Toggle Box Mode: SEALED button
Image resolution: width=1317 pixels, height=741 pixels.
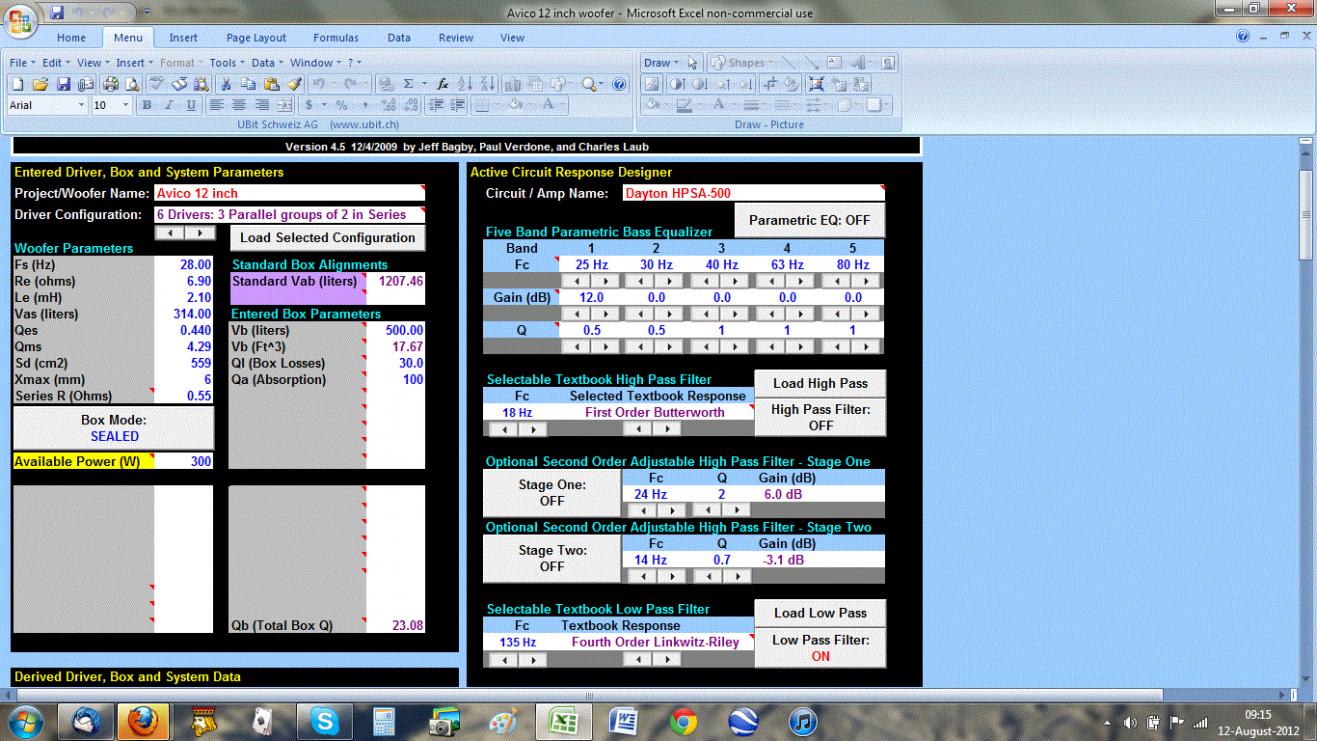pyautogui.click(x=114, y=428)
